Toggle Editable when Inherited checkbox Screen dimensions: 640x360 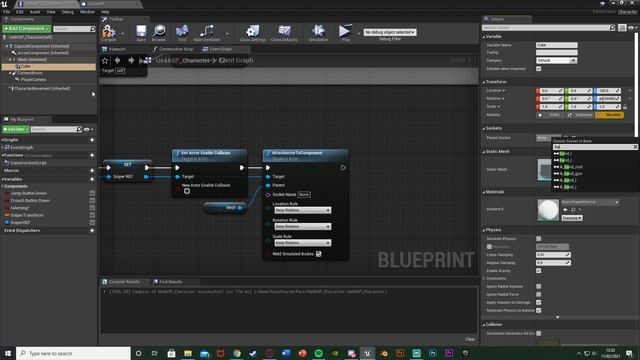point(538,69)
